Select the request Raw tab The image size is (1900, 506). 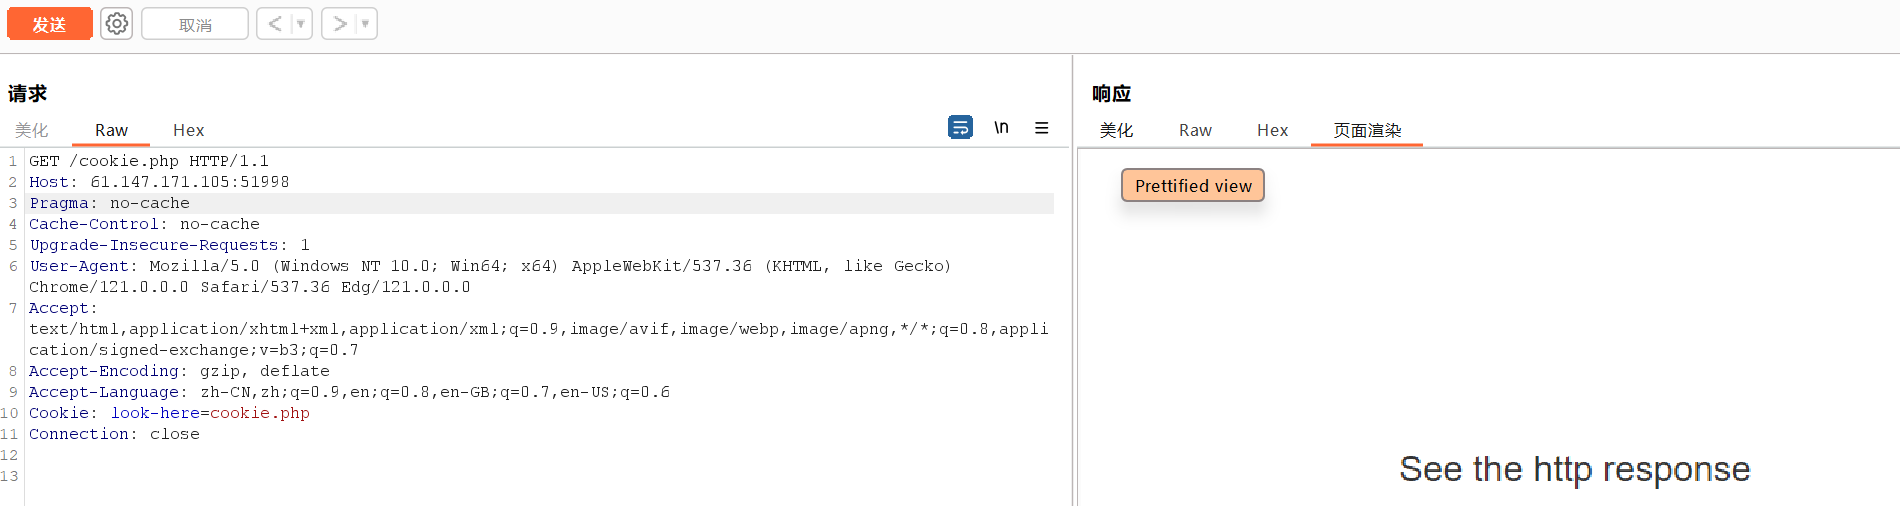click(x=111, y=130)
